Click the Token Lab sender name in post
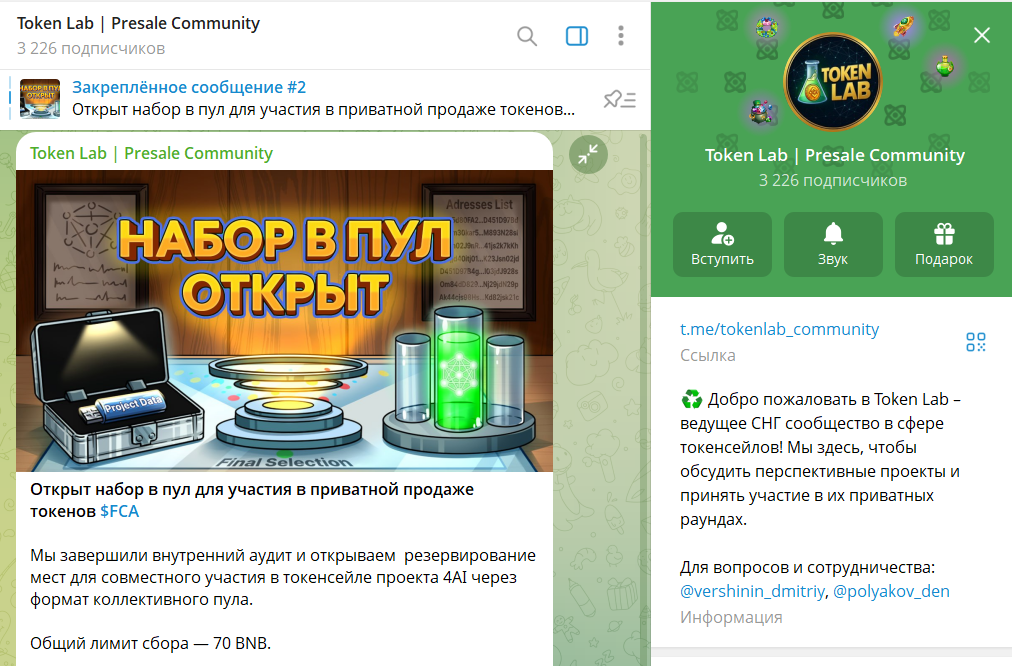Viewport: 1012px width, 666px height. pyautogui.click(x=151, y=154)
